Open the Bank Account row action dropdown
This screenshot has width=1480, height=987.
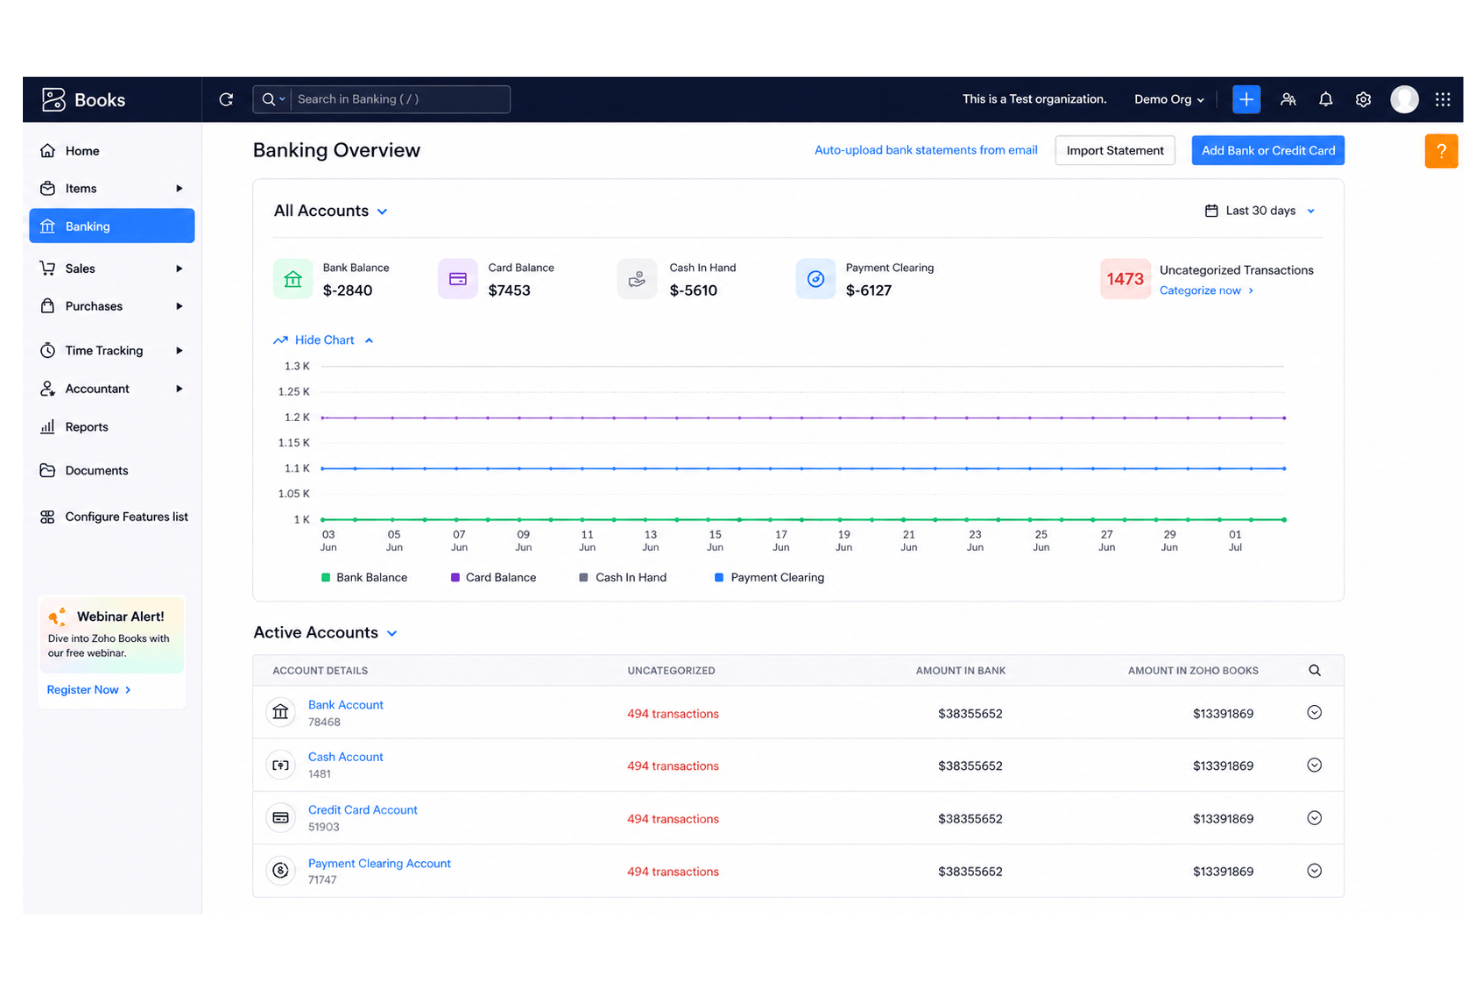click(1314, 712)
